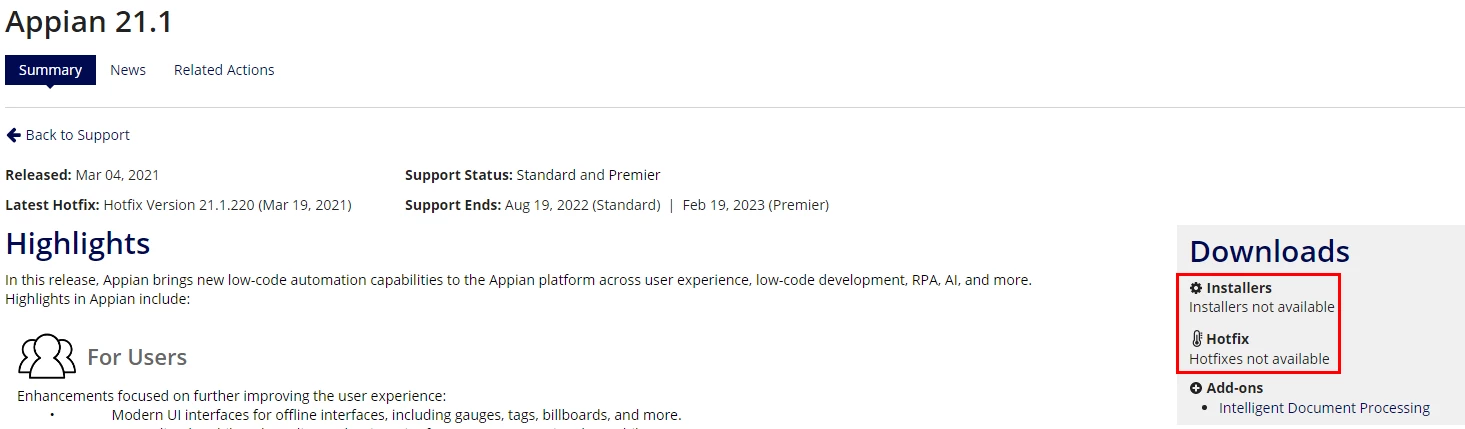
Task: Click the people icon beside For Users
Action: (47, 356)
